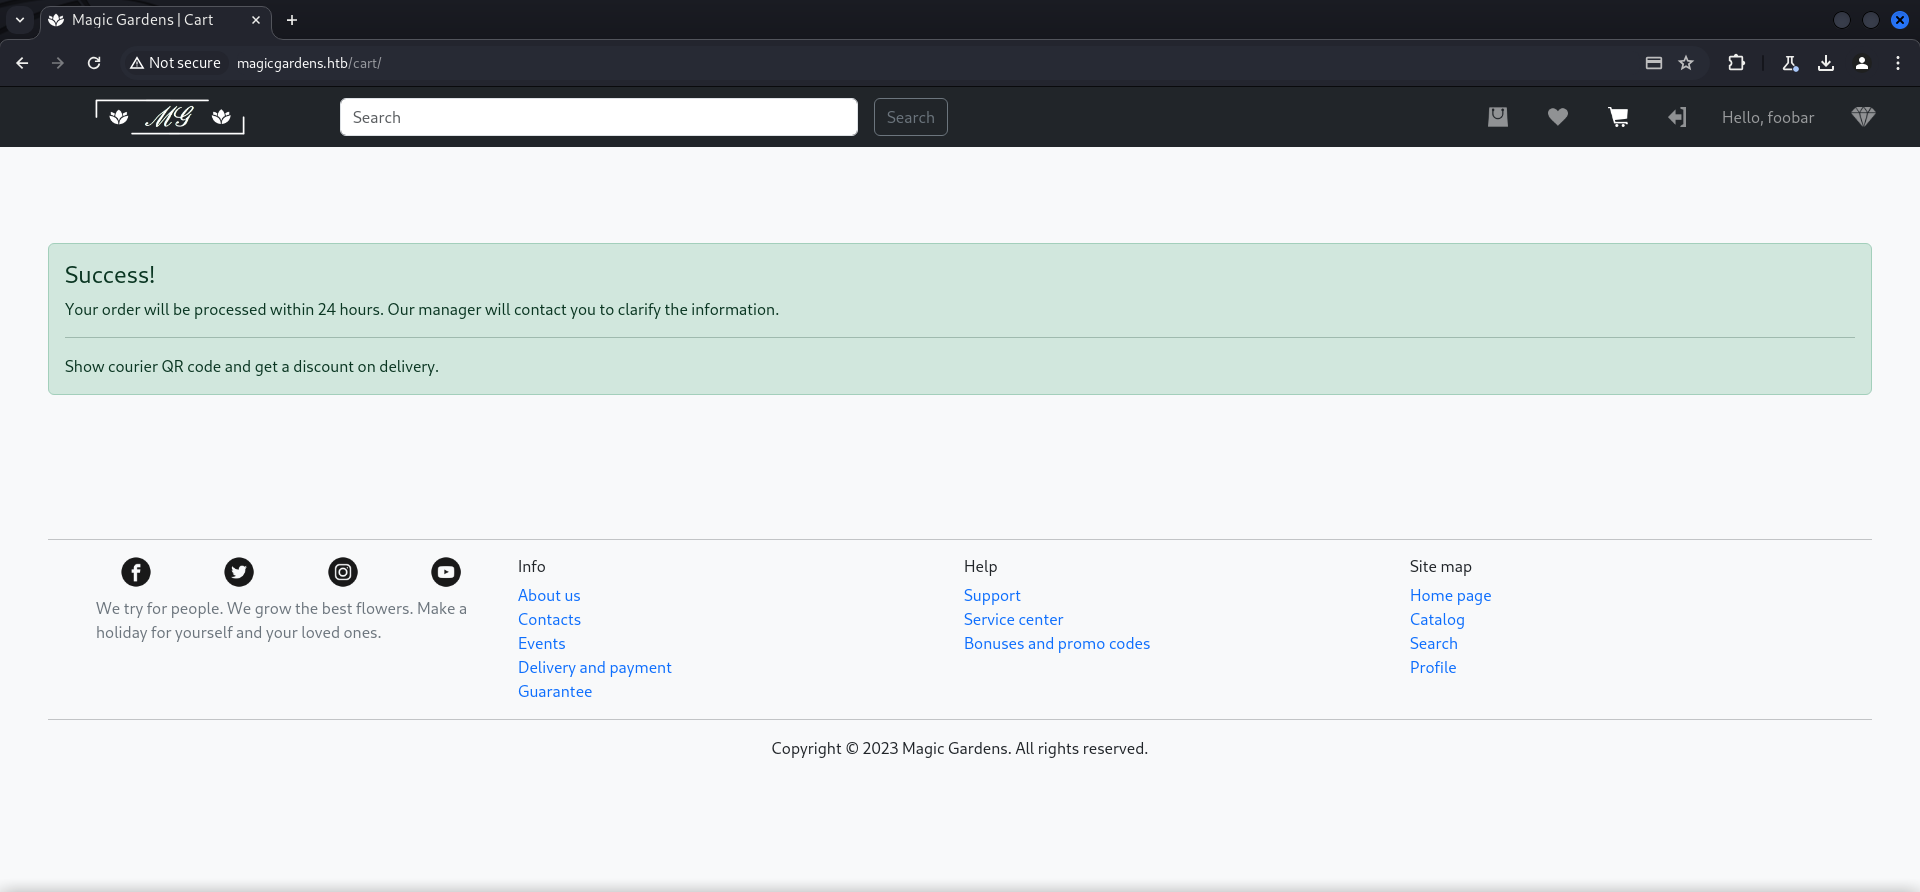Open the wishlist heart icon
This screenshot has width=1920, height=892.
1558,117
